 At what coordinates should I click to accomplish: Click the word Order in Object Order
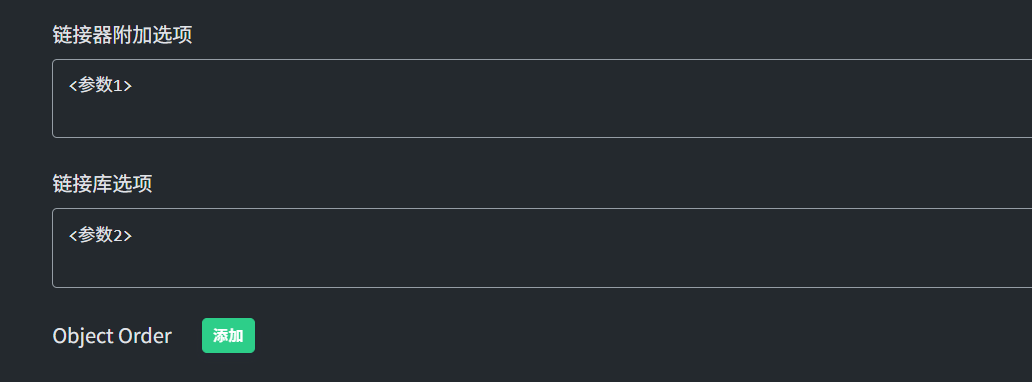(145, 336)
